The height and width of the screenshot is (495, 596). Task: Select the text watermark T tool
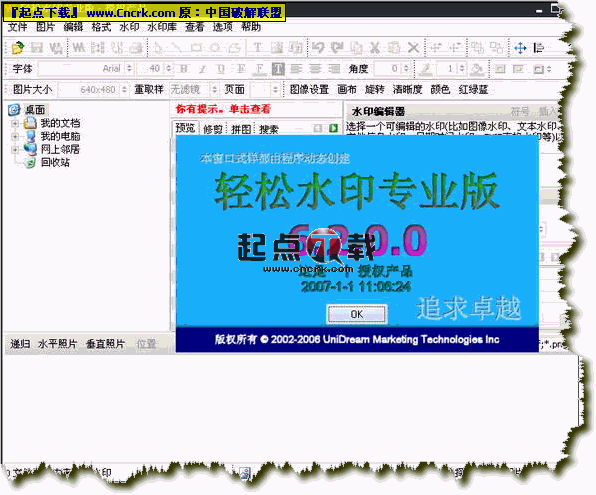pyautogui.click(x=258, y=48)
